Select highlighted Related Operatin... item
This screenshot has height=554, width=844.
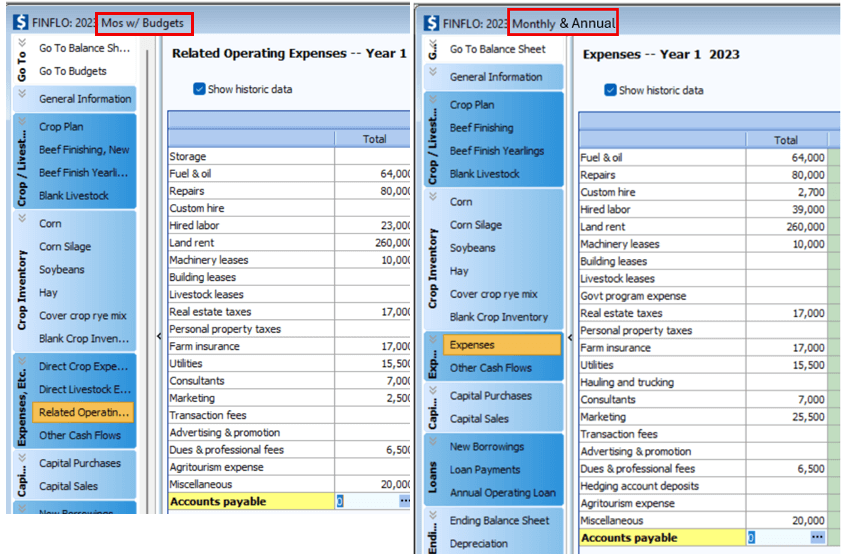pyautogui.click(x=83, y=412)
